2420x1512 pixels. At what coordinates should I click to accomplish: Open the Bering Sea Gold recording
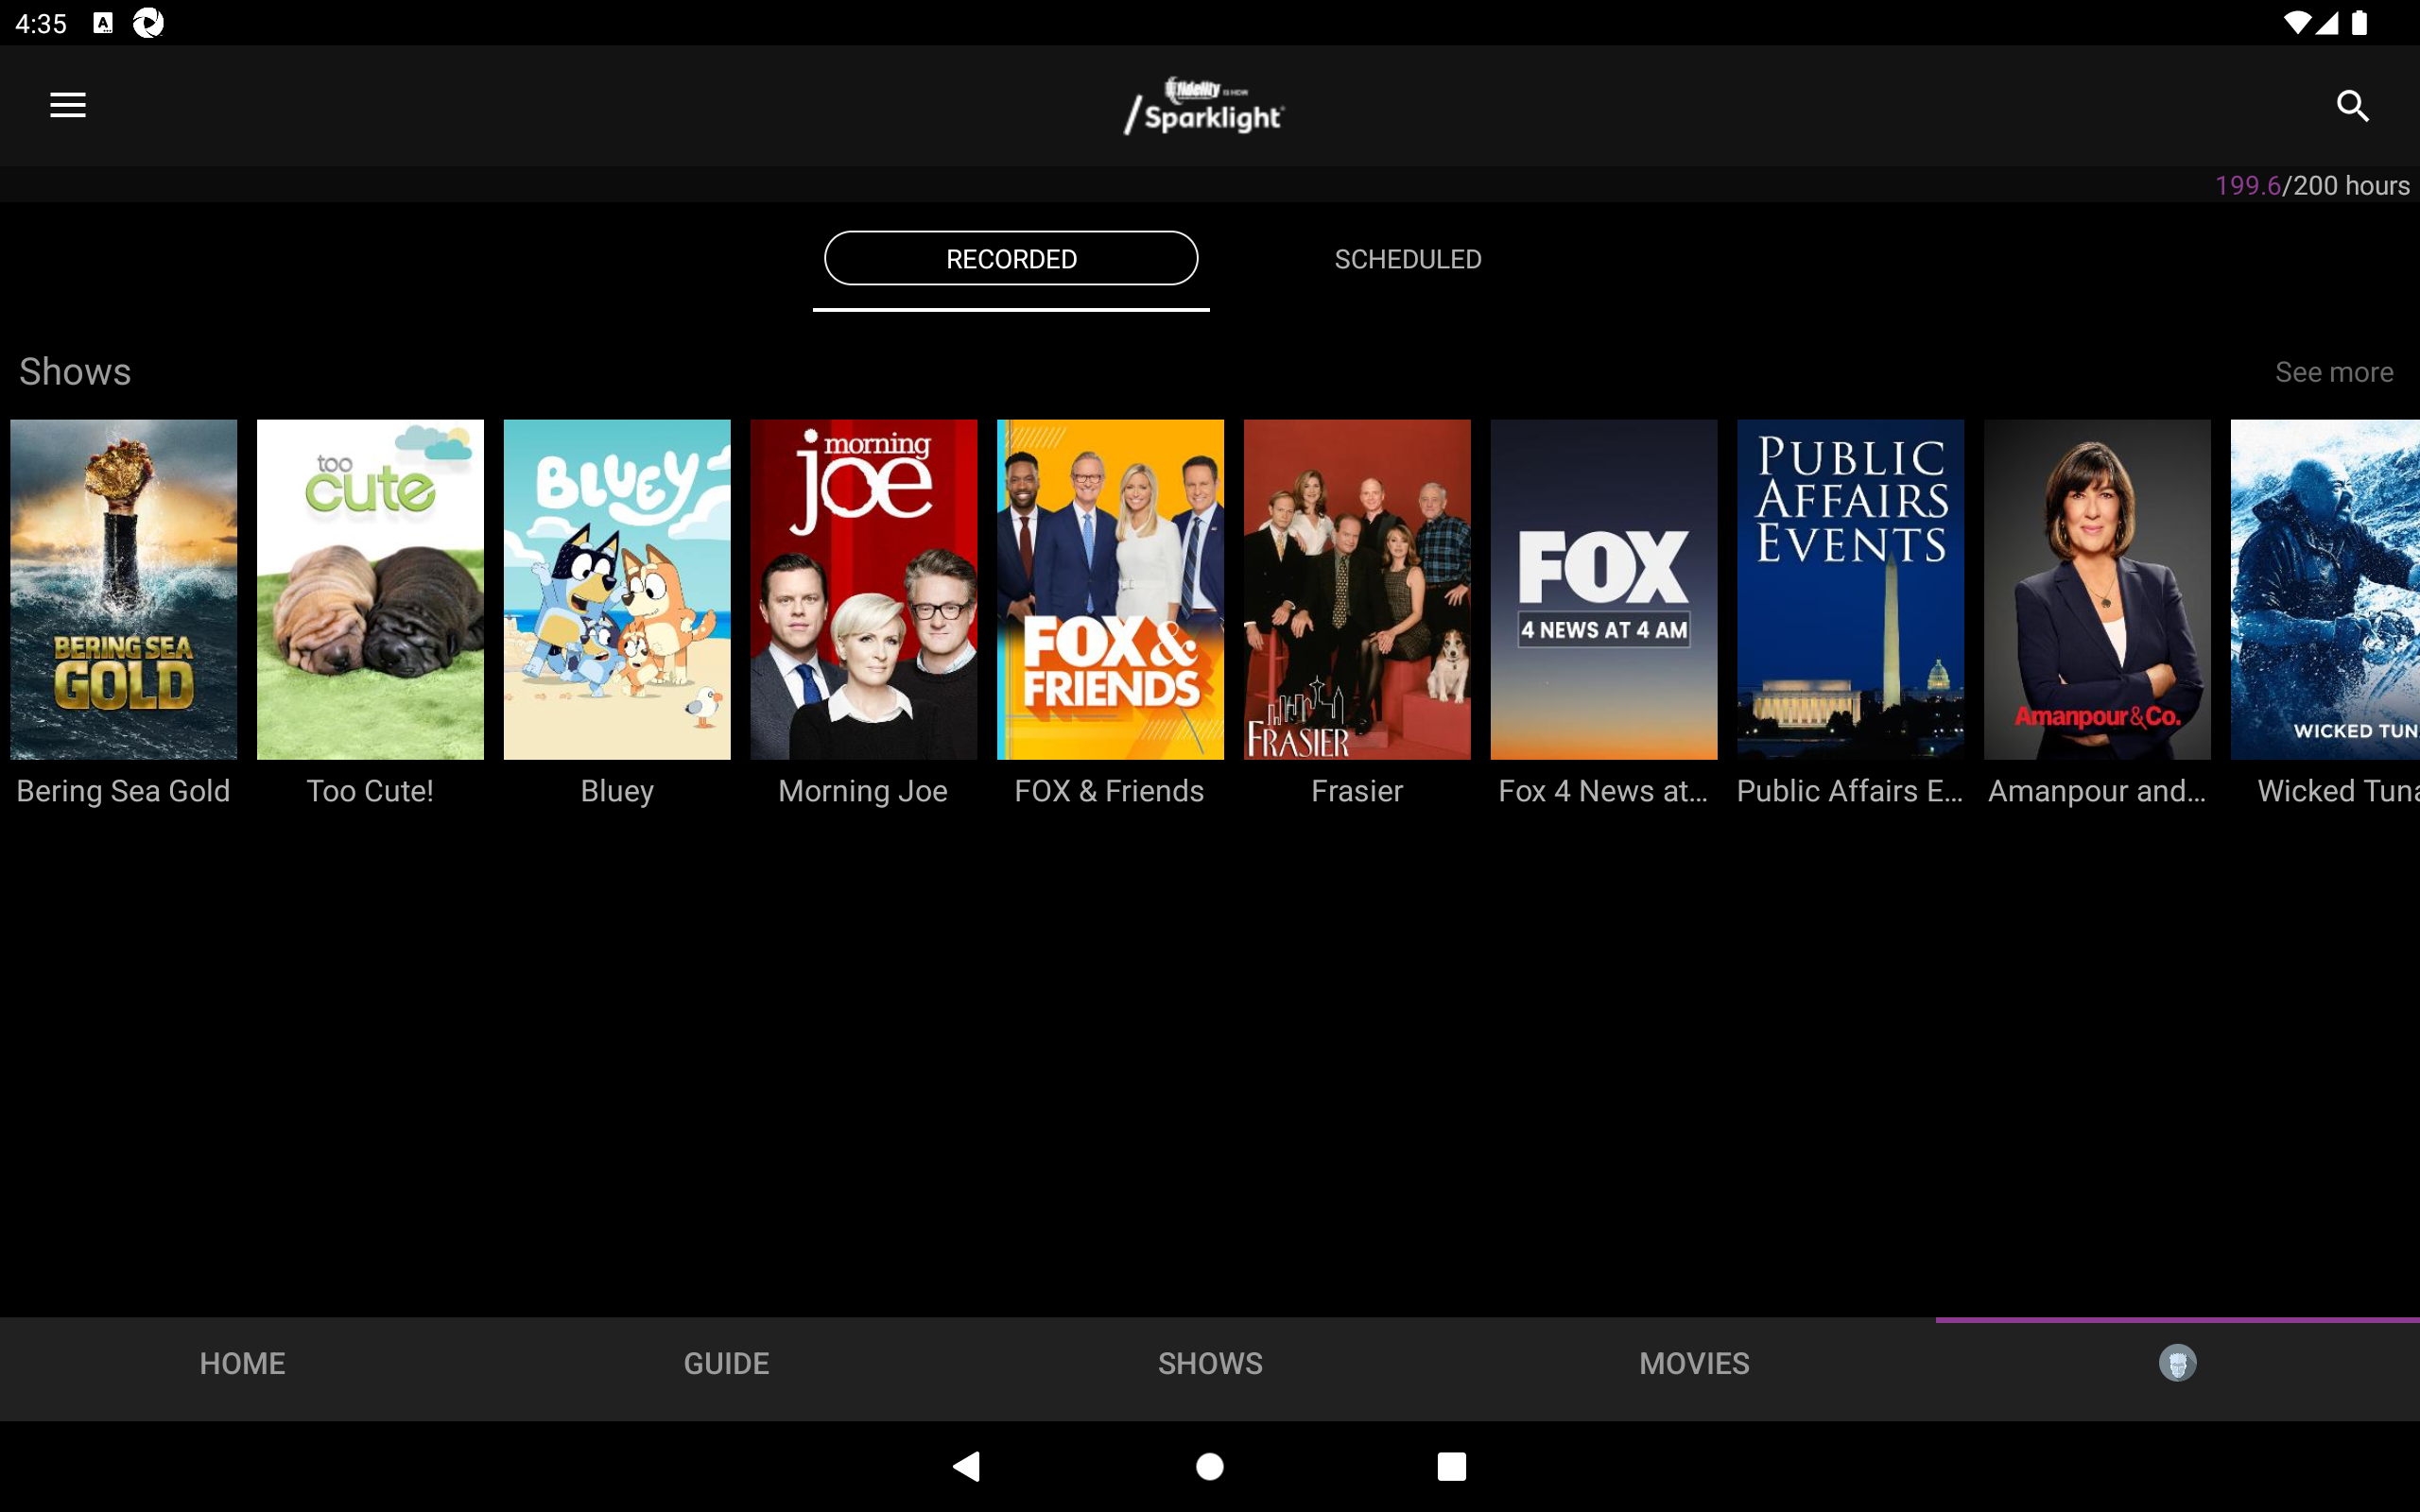coord(123,588)
